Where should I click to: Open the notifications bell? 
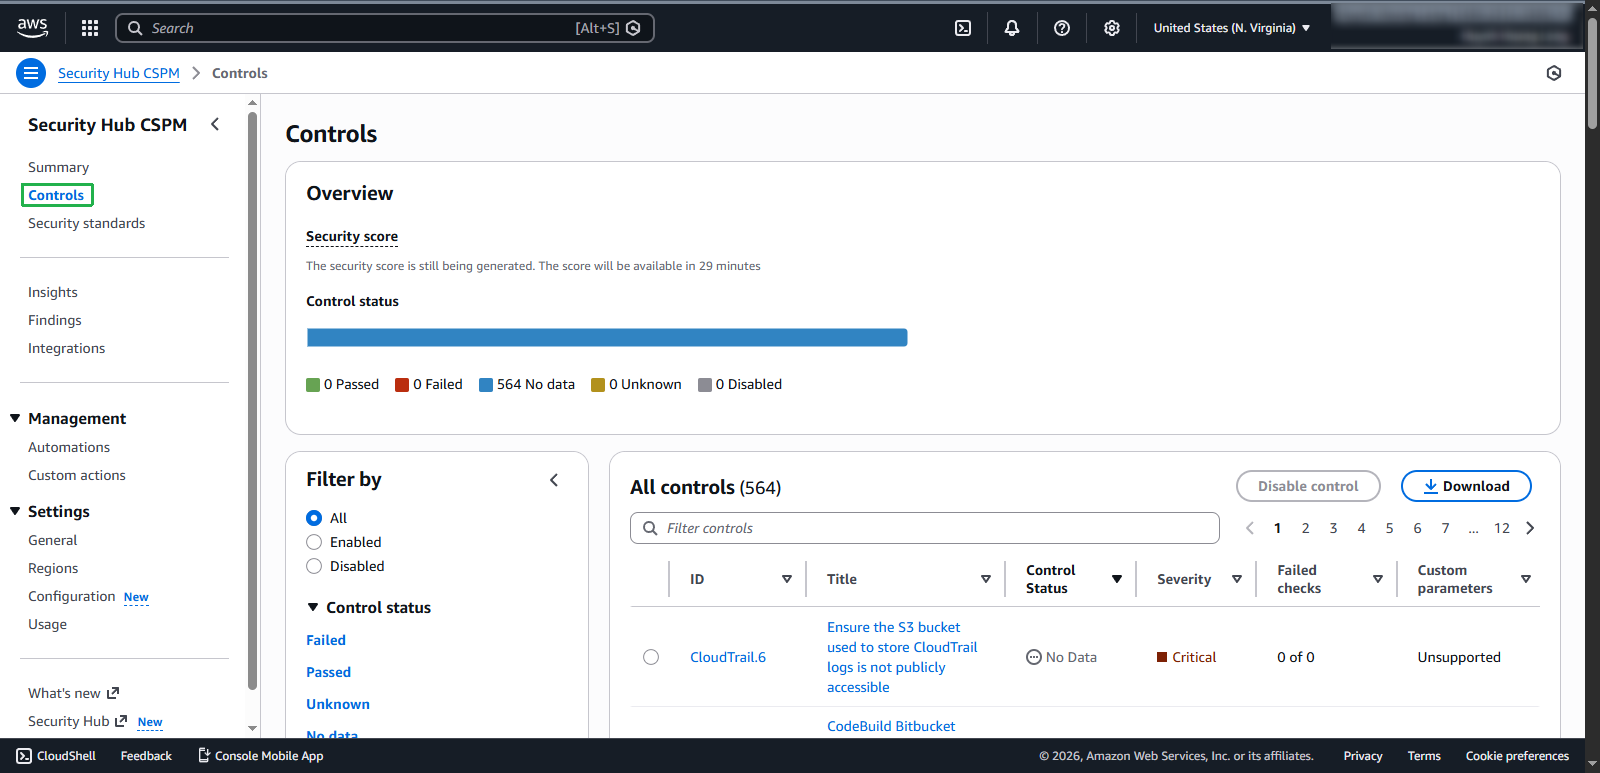click(x=1012, y=28)
